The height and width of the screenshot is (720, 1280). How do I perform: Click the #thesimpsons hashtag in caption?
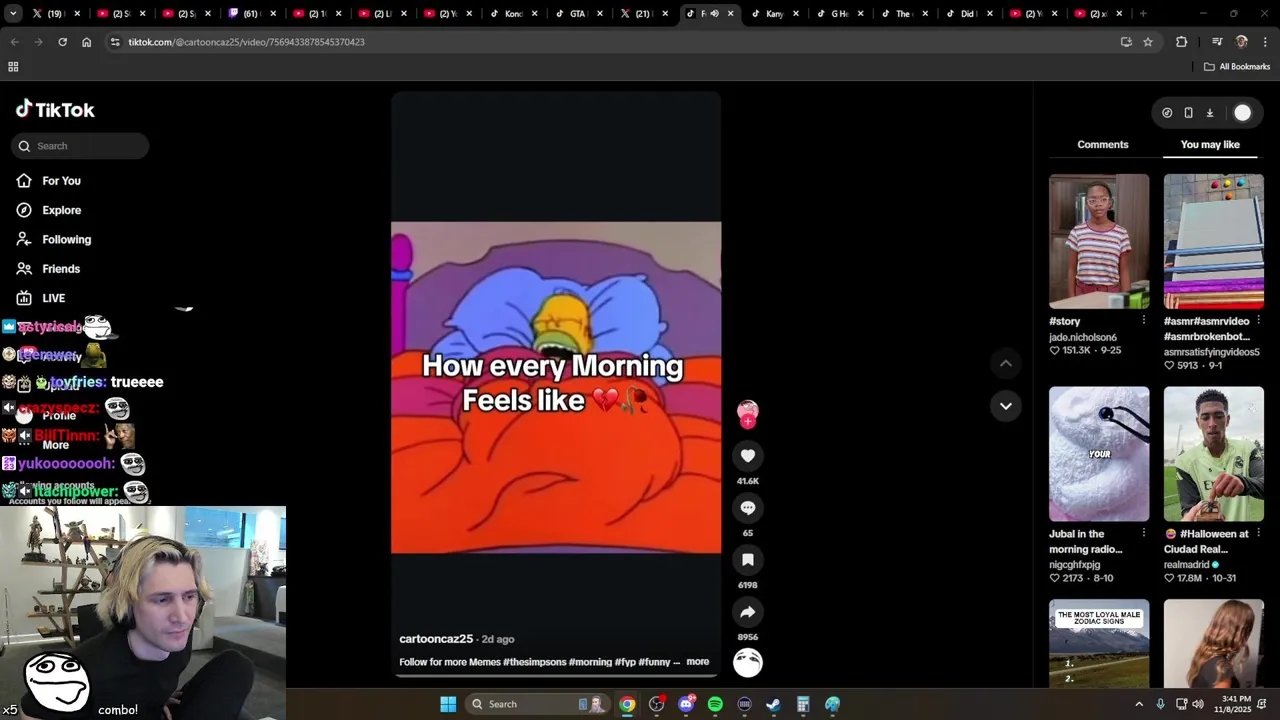pyautogui.click(x=534, y=662)
